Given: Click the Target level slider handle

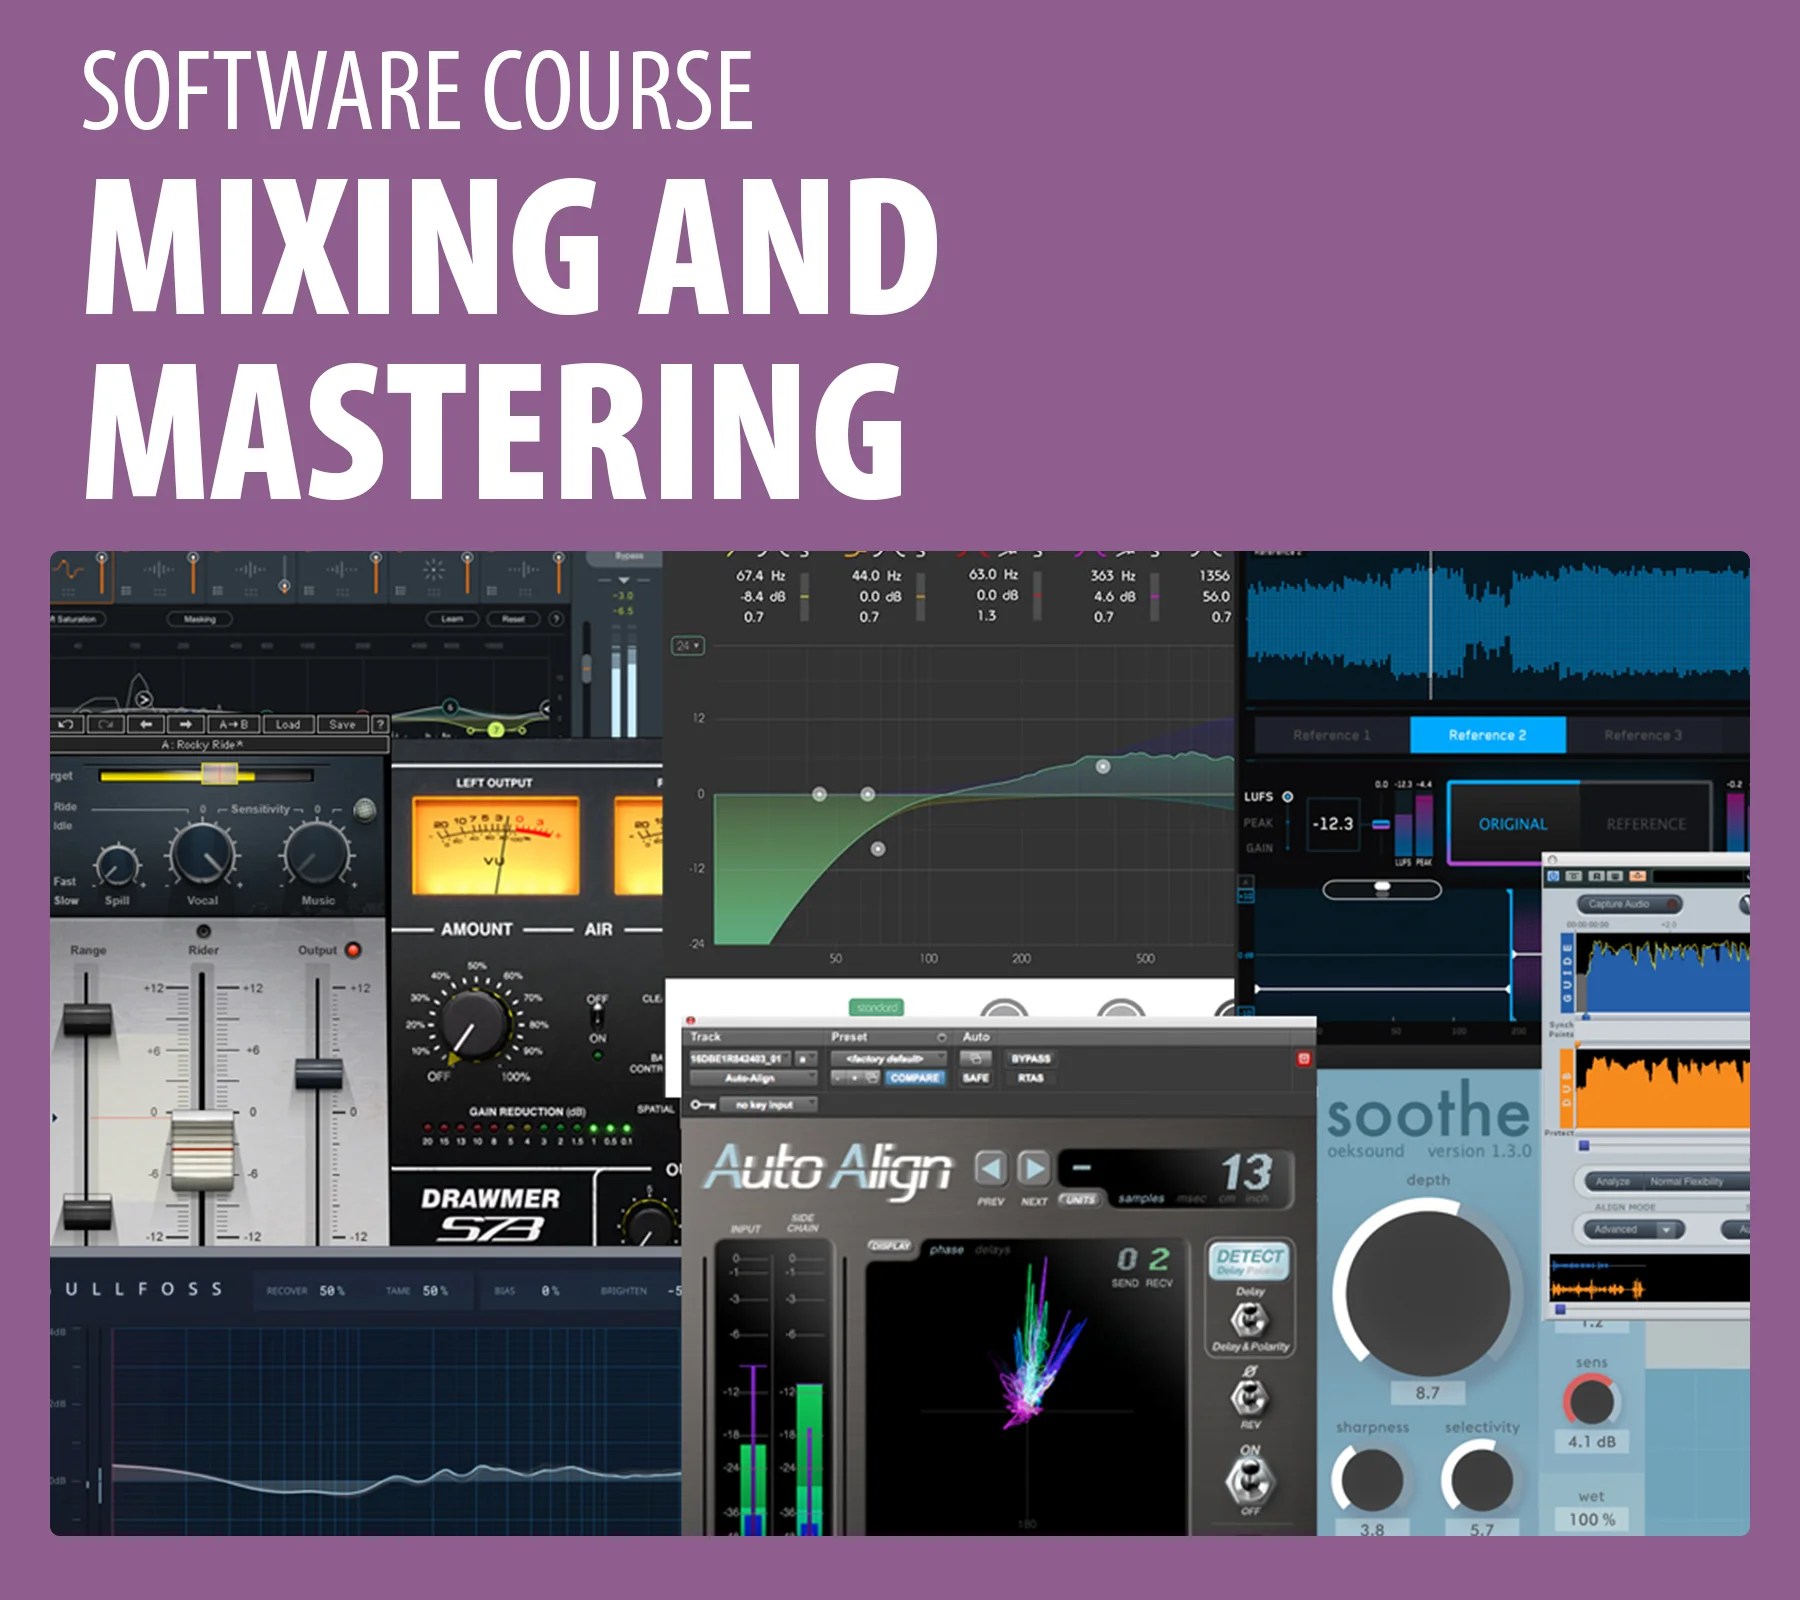Looking at the screenshot, I should pos(220,774).
